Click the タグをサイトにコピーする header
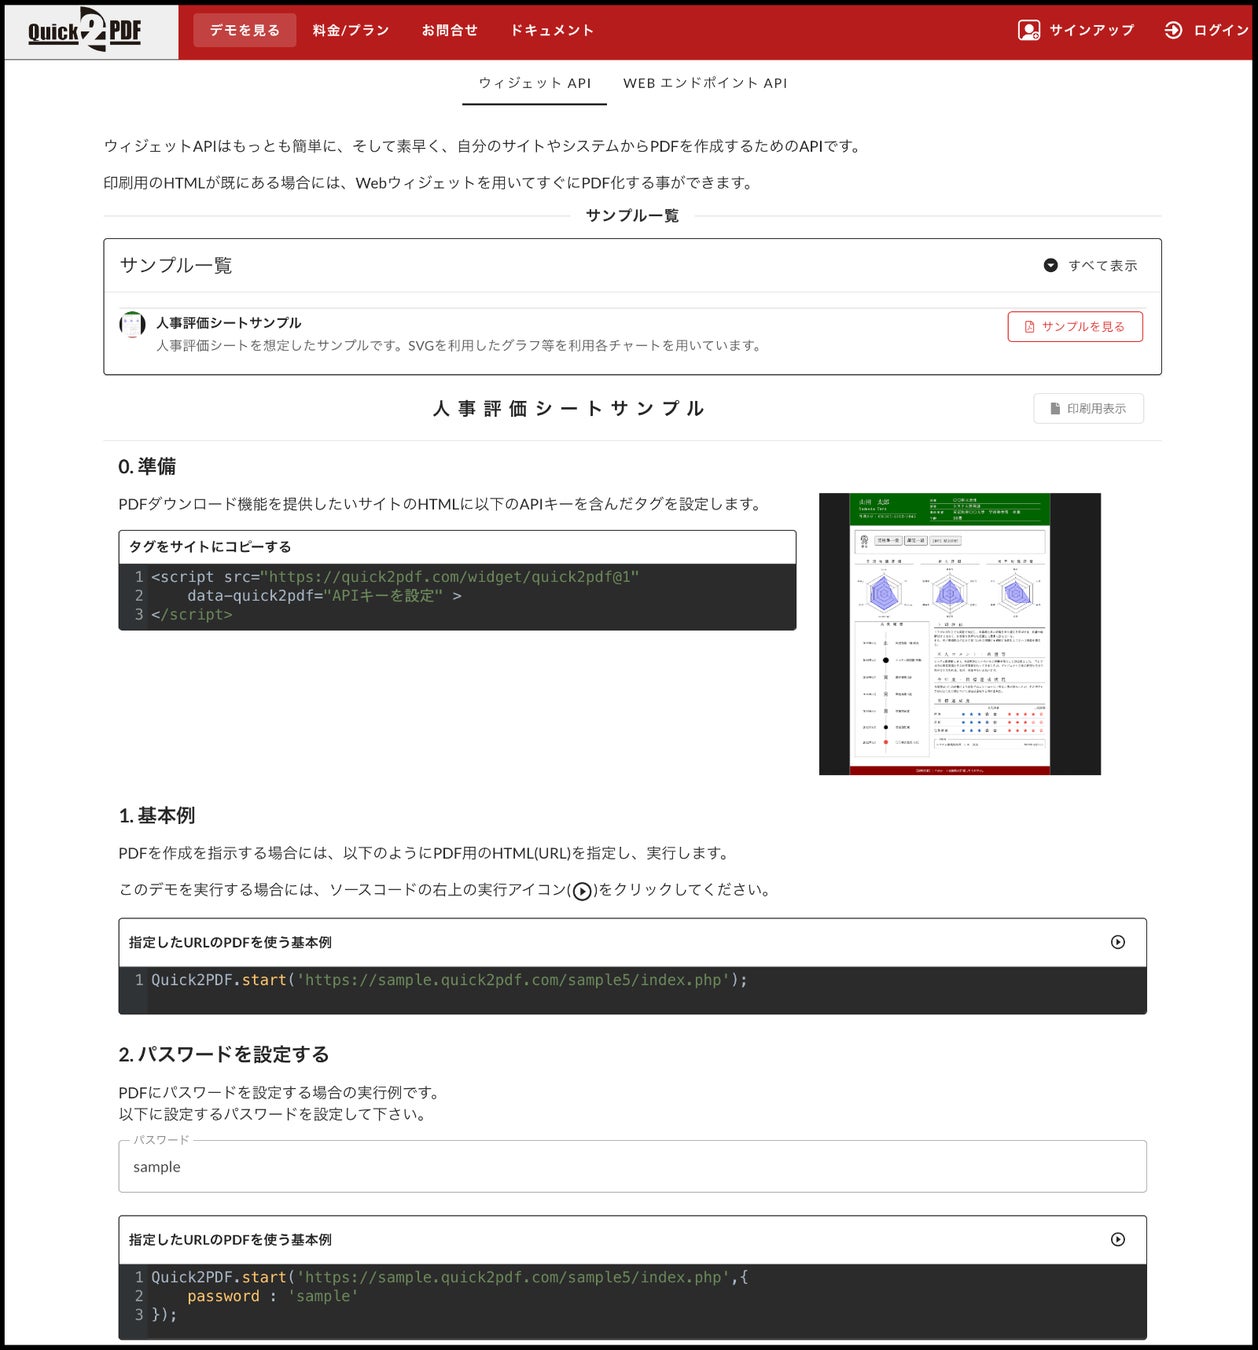1258x1350 pixels. (457, 547)
